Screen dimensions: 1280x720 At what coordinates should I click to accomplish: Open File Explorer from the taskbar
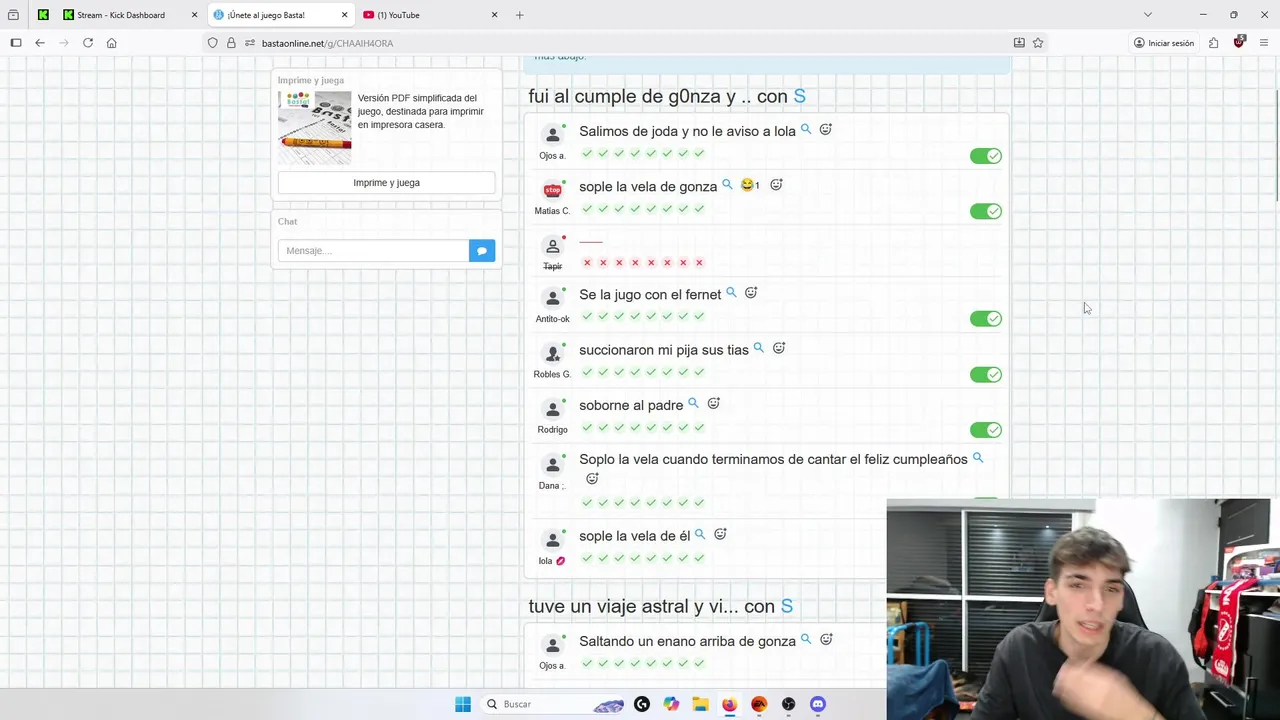(x=700, y=704)
